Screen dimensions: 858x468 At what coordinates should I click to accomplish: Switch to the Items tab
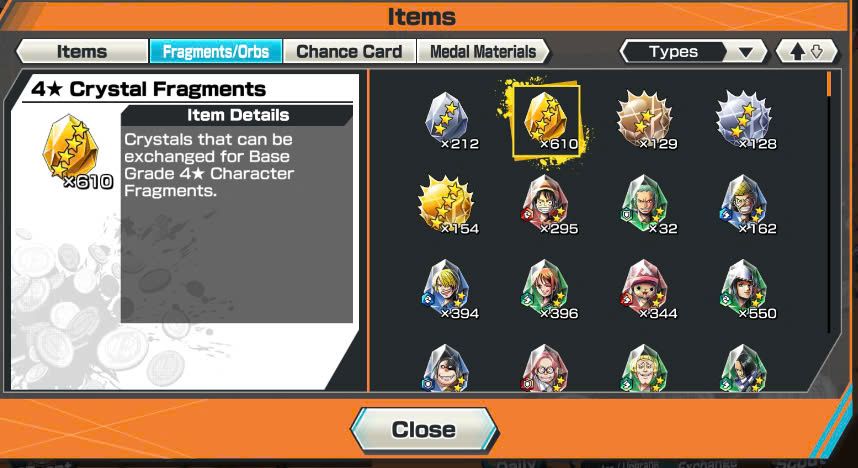(82, 51)
